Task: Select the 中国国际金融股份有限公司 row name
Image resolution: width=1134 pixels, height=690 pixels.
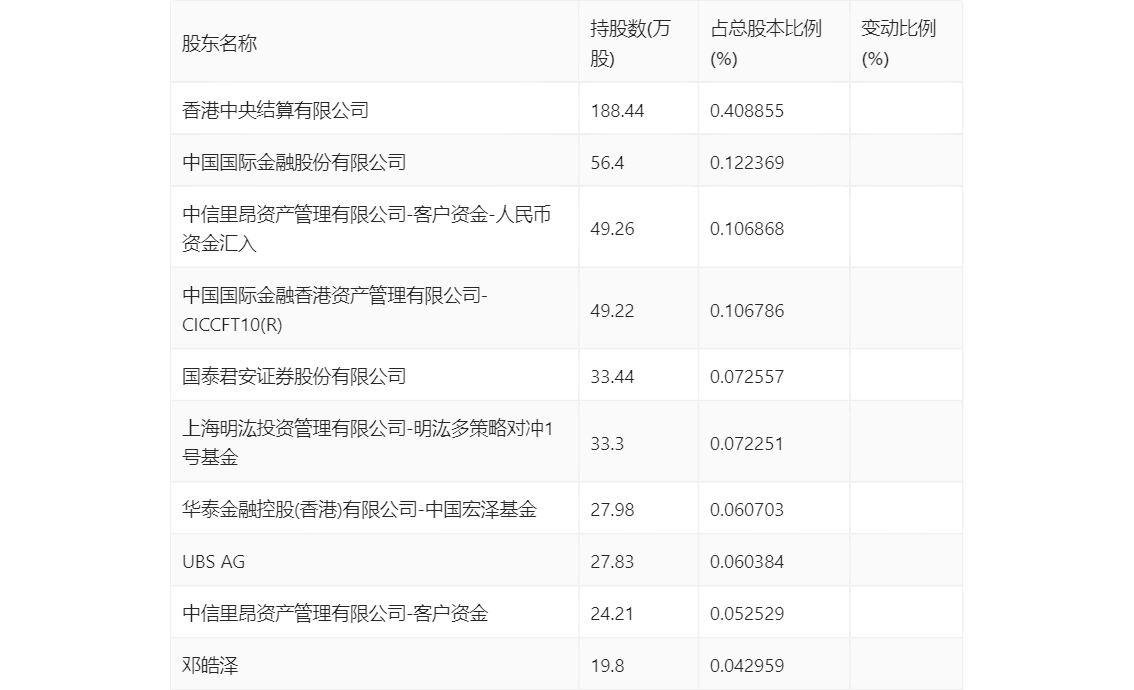Action: [294, 163]
